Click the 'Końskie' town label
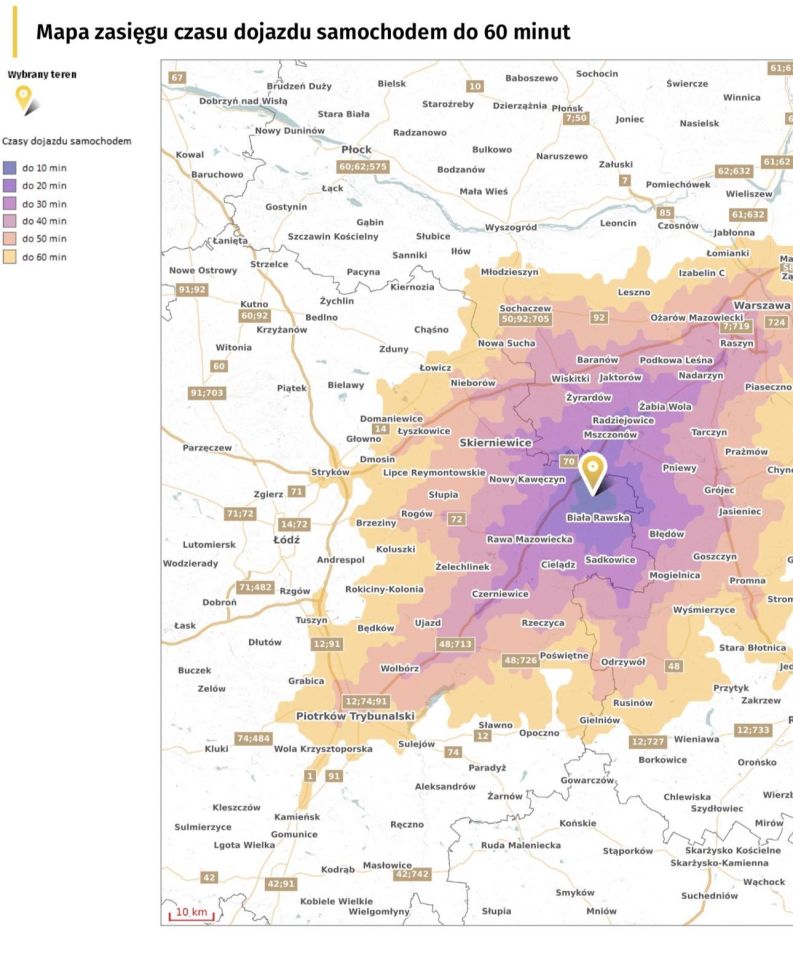Screen dimensions: 793x960 click(577, 823)
